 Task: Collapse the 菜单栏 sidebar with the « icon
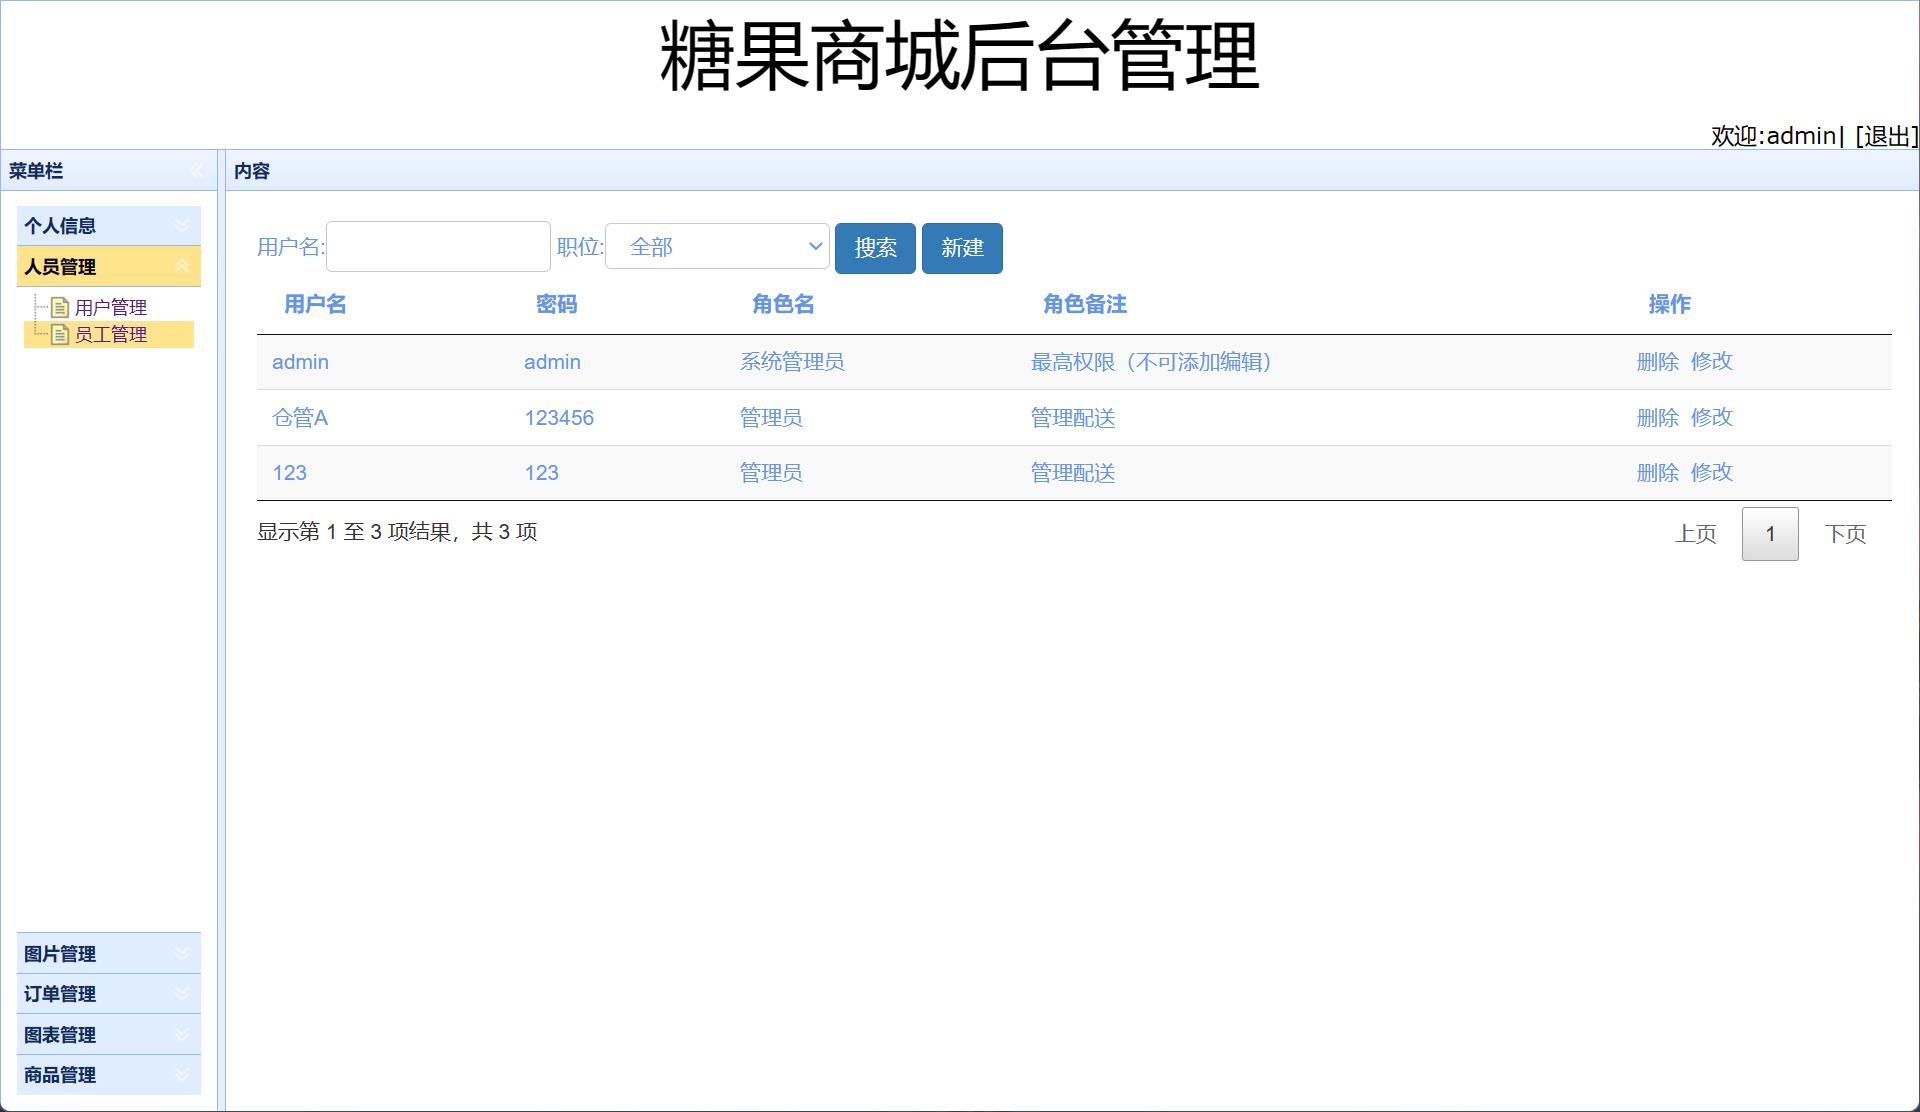pos(196,170)
